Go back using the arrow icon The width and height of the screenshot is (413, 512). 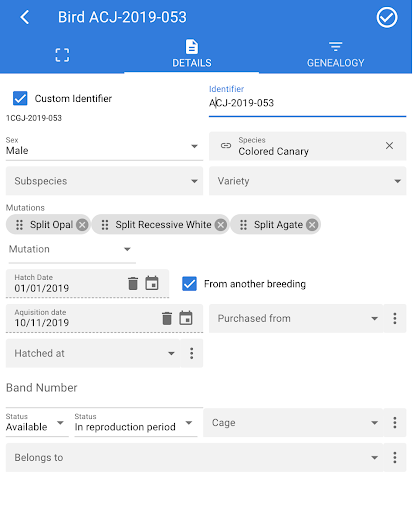[25, 17]
